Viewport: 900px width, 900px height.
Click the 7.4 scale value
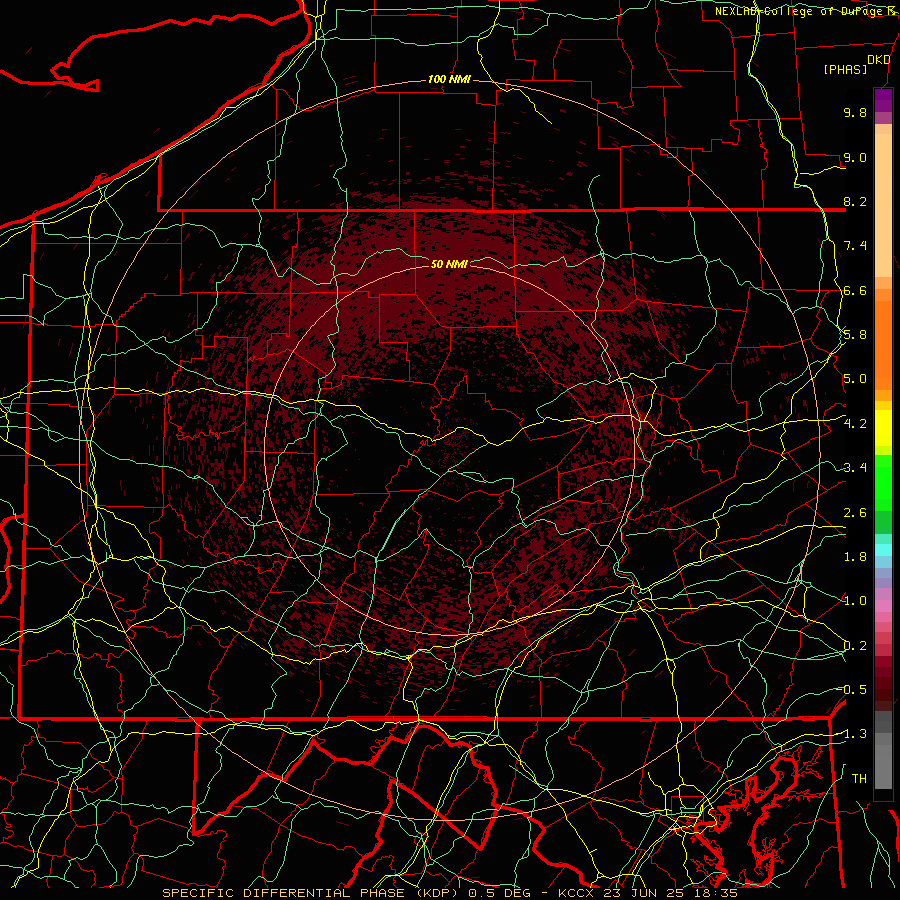855,246
